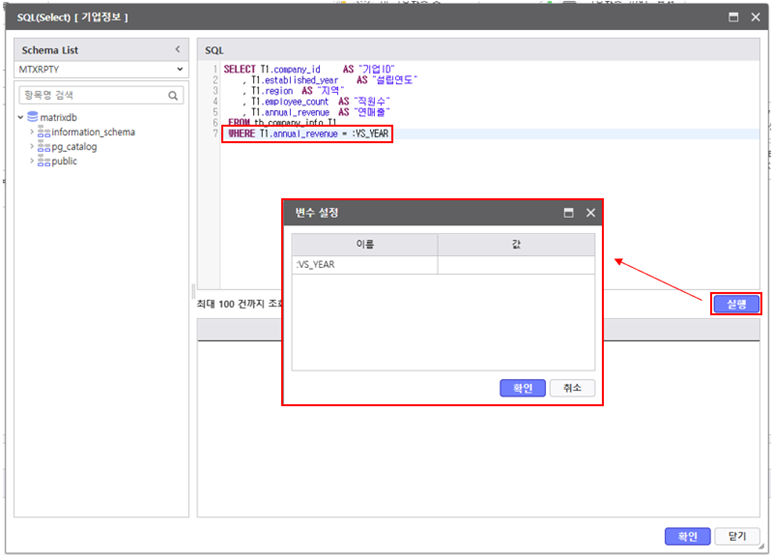Screen dimensions: 772x558
Task: Open the MTXRPTY connection dropdown
Action: (x=179, y=70)
